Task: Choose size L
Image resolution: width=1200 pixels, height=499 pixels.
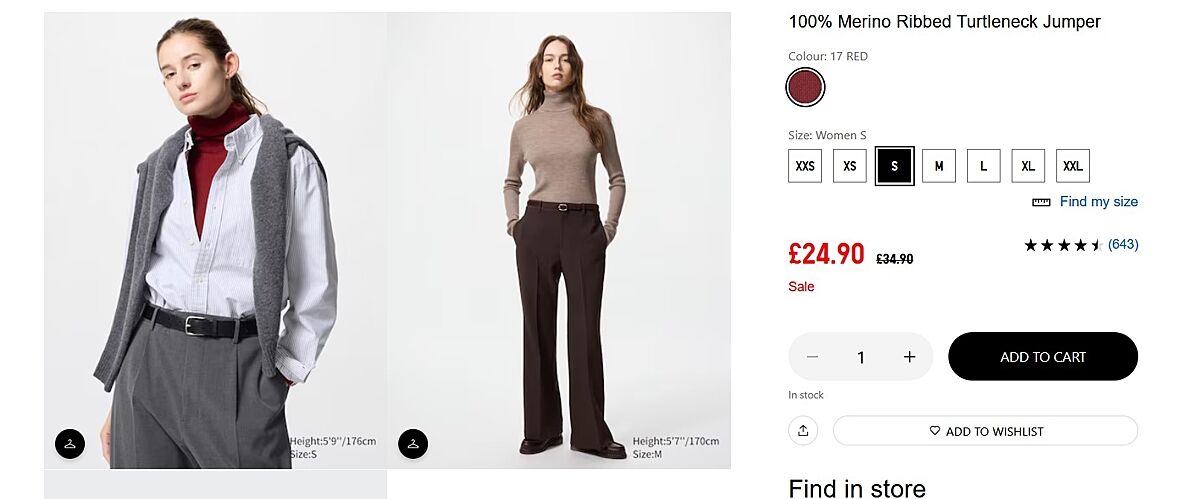Action: pyautogui.click(x=983, y=166)
